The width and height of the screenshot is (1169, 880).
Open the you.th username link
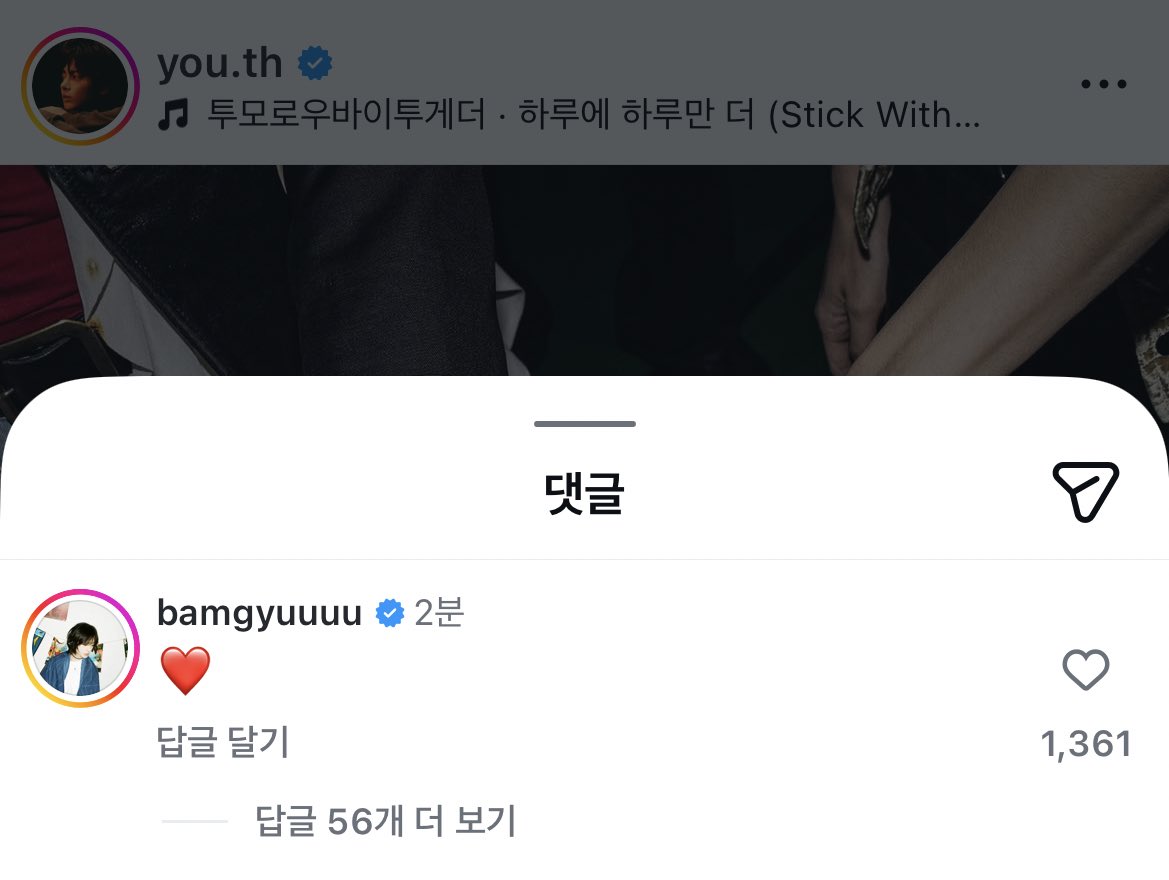[220, 63]
